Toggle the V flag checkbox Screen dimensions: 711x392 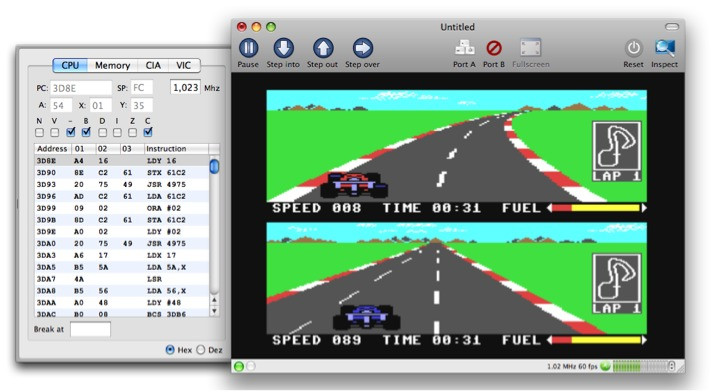55,132
